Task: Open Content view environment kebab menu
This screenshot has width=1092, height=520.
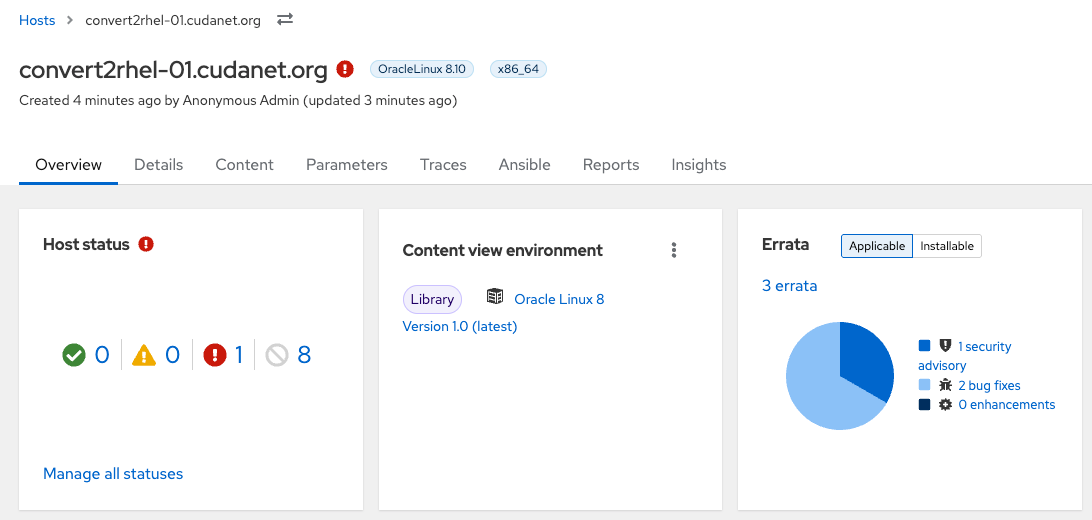Action: [x=673, y=250]
